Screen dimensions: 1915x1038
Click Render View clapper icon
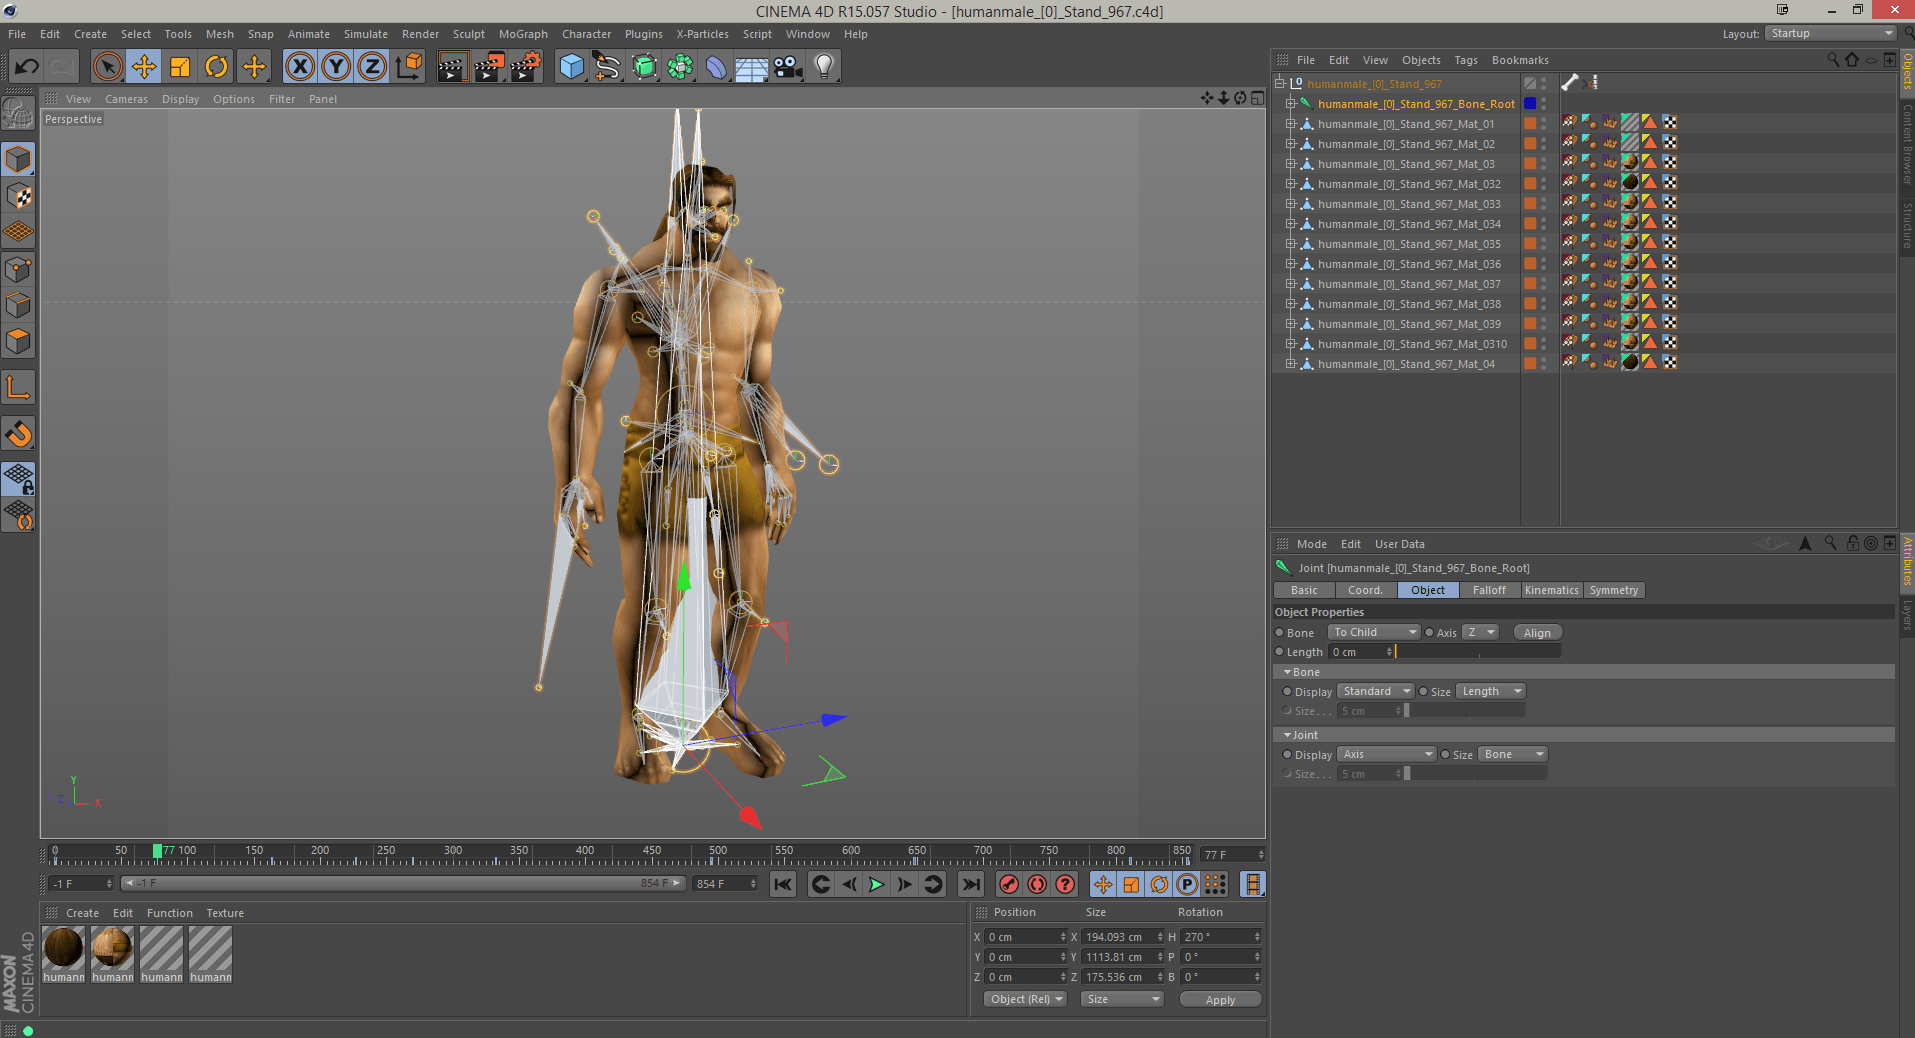(452, 67)
